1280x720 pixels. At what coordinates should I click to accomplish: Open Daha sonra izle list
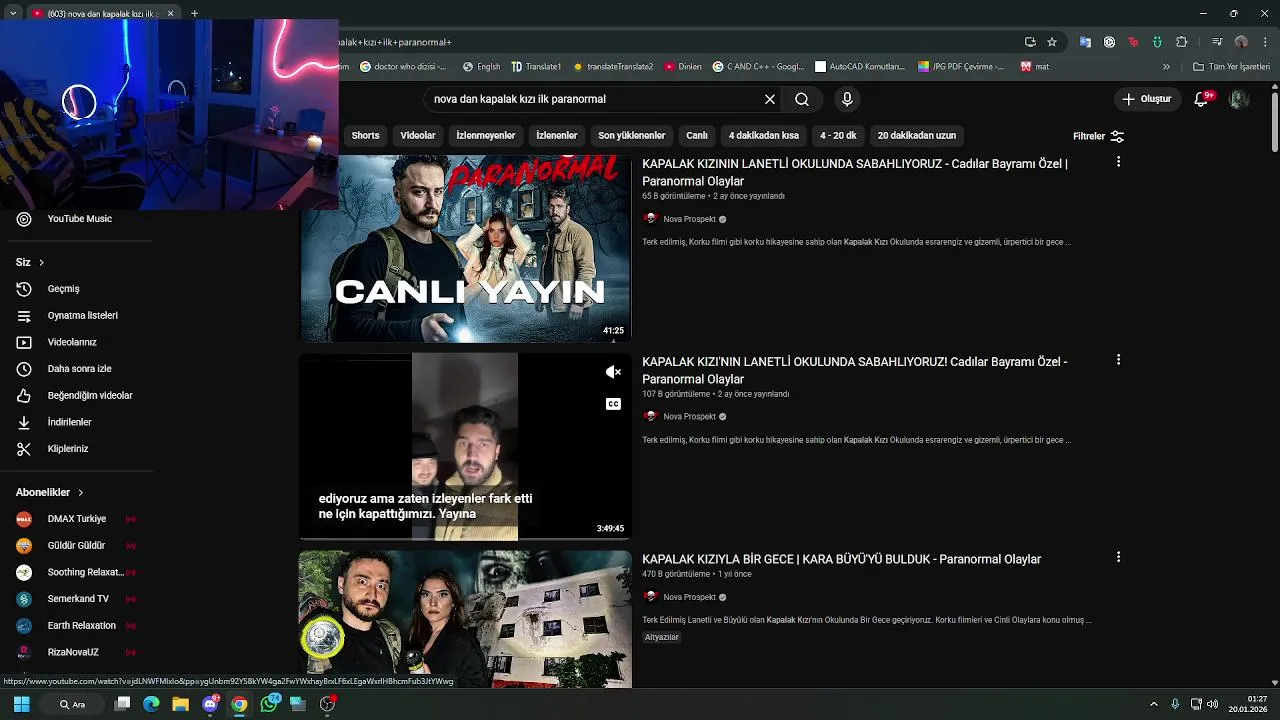[x=78, y=369]
